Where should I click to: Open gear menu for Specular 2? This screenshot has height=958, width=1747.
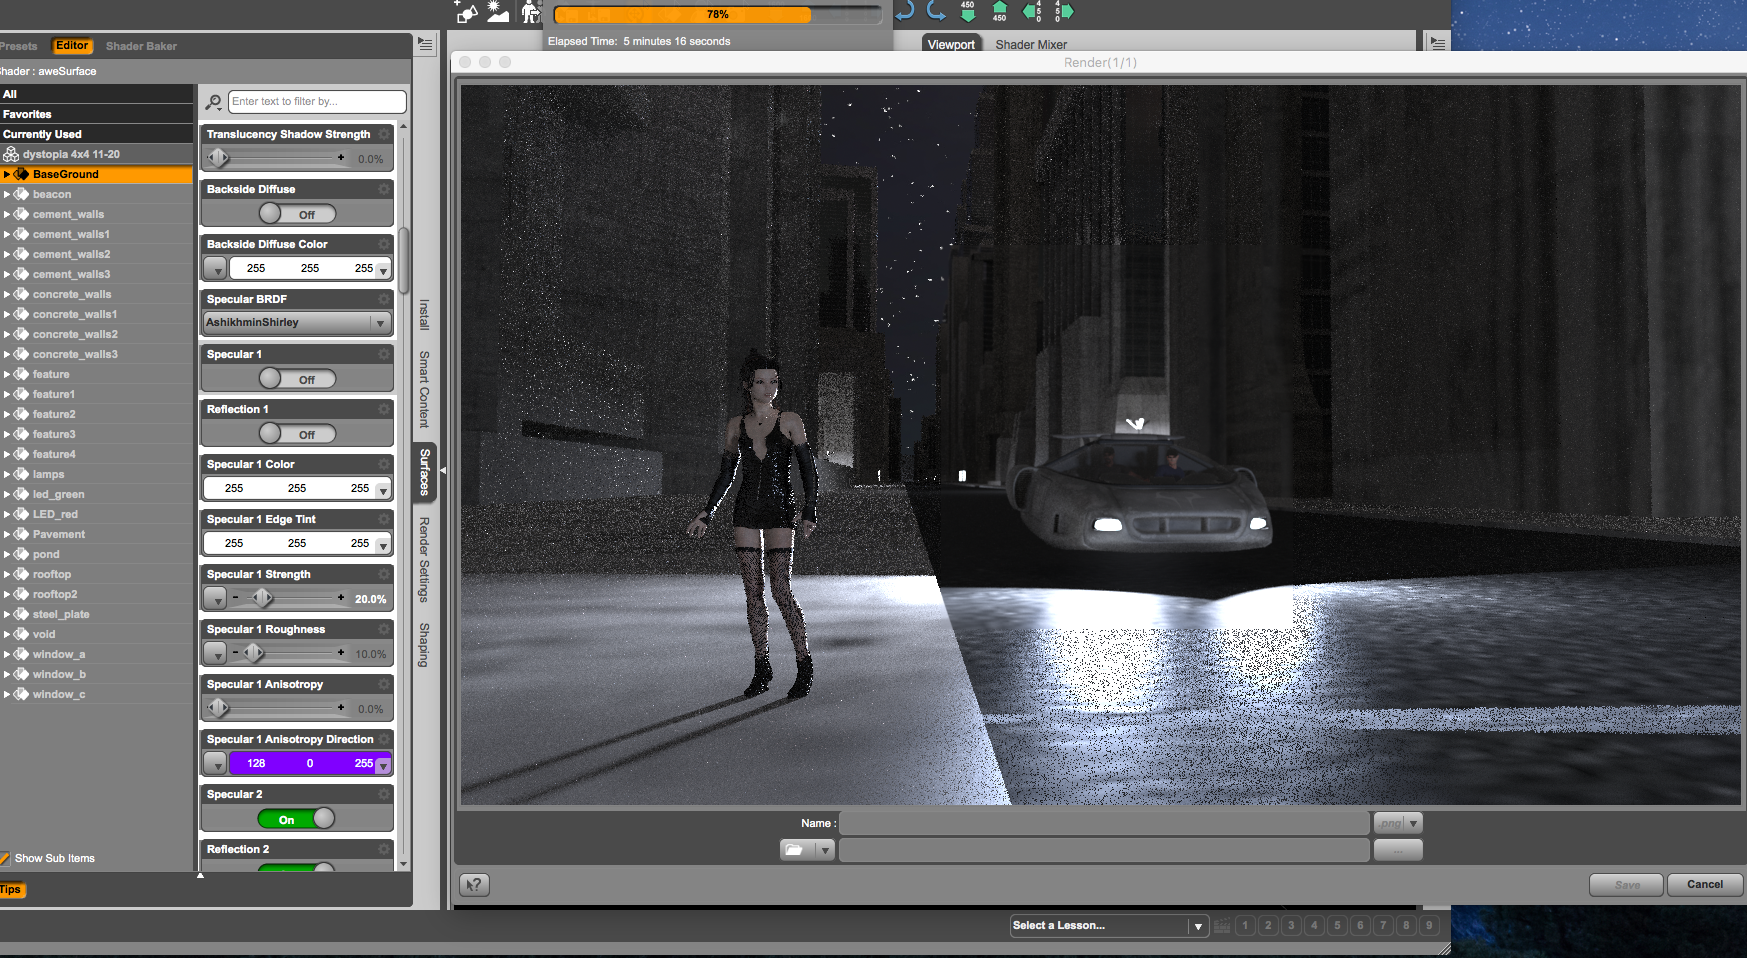coord(384,794)
